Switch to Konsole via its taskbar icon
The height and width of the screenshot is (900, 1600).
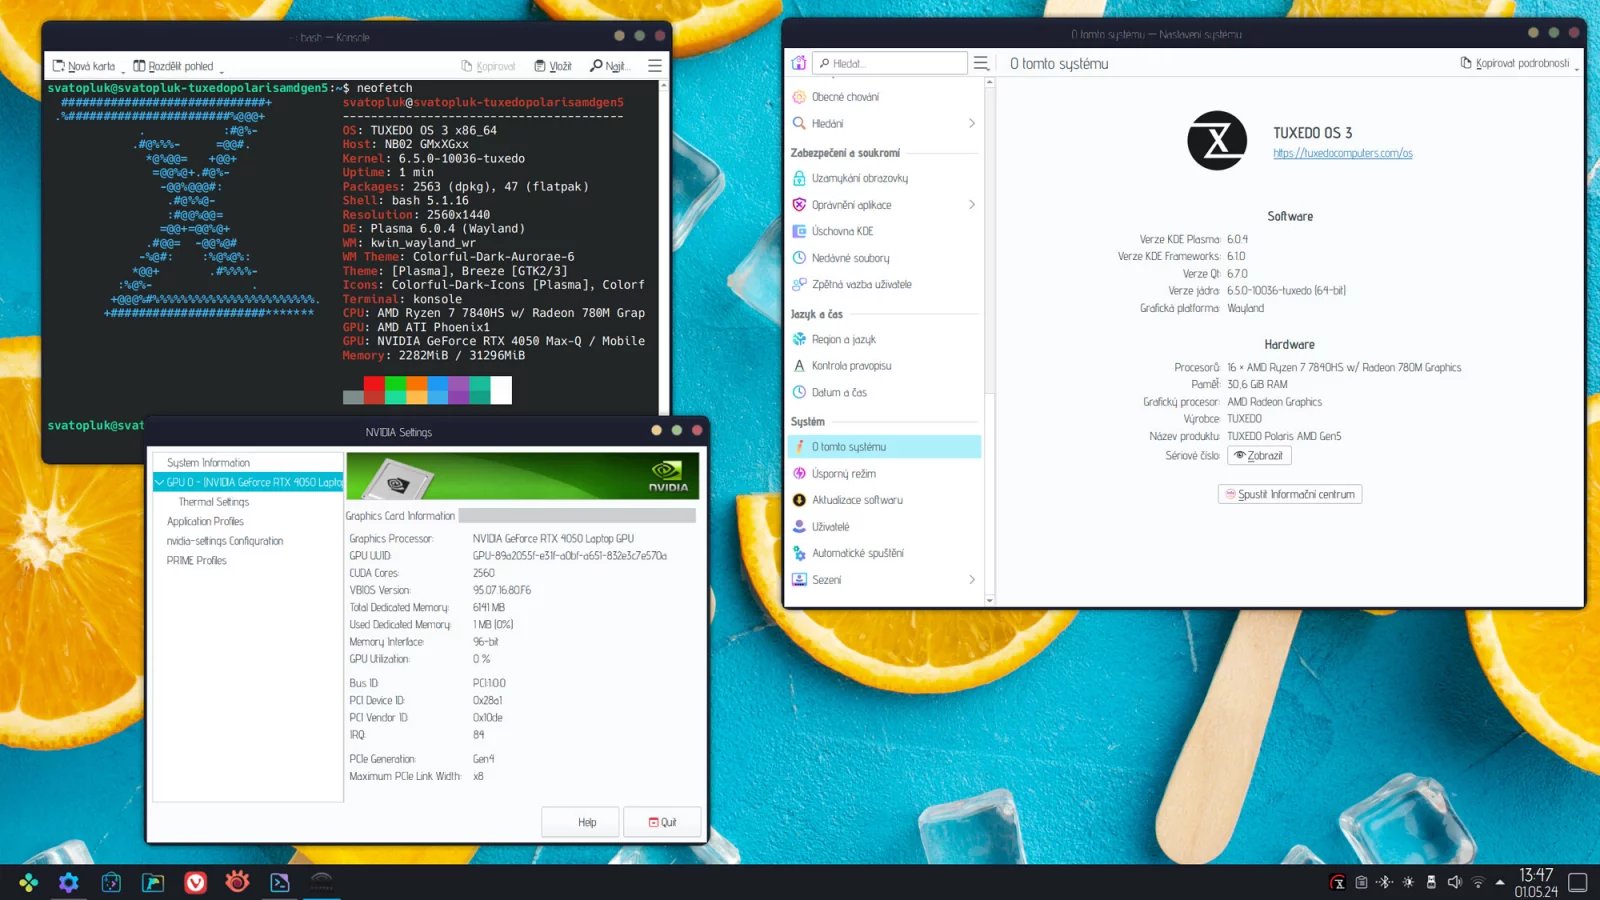click(280, 882)
